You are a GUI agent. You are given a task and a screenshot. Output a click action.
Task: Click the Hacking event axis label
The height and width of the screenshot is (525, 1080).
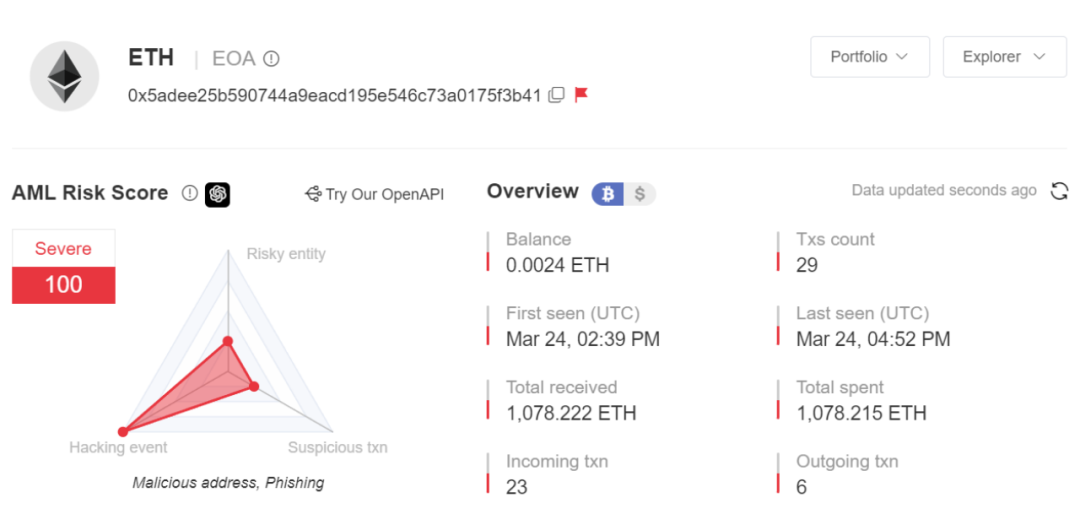(118, 447)
